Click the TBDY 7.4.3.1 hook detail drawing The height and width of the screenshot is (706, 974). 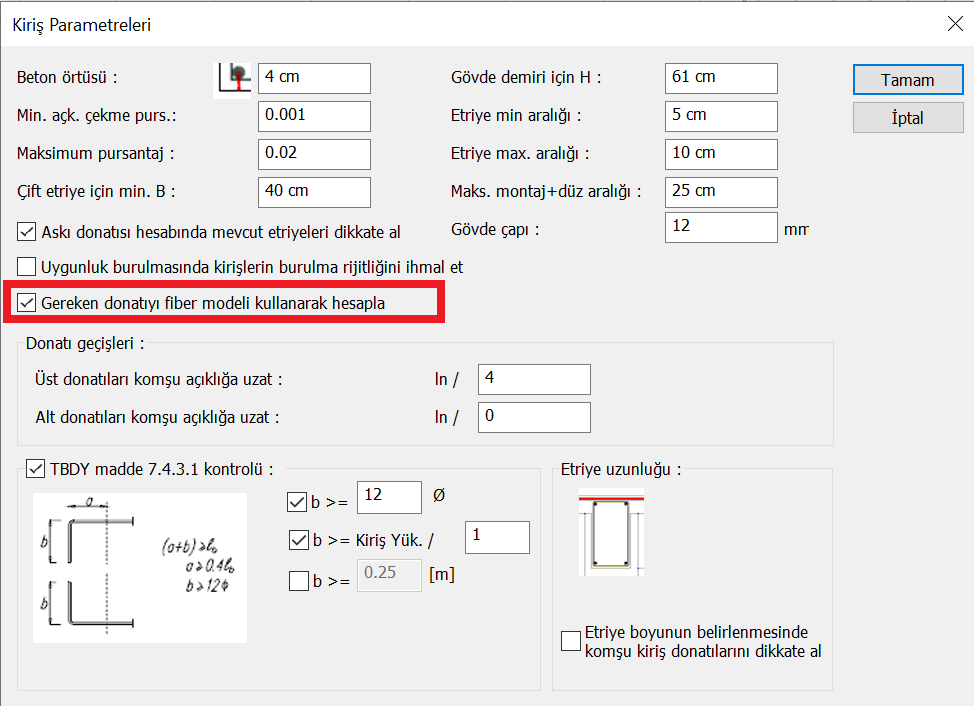tap(139, 567)
